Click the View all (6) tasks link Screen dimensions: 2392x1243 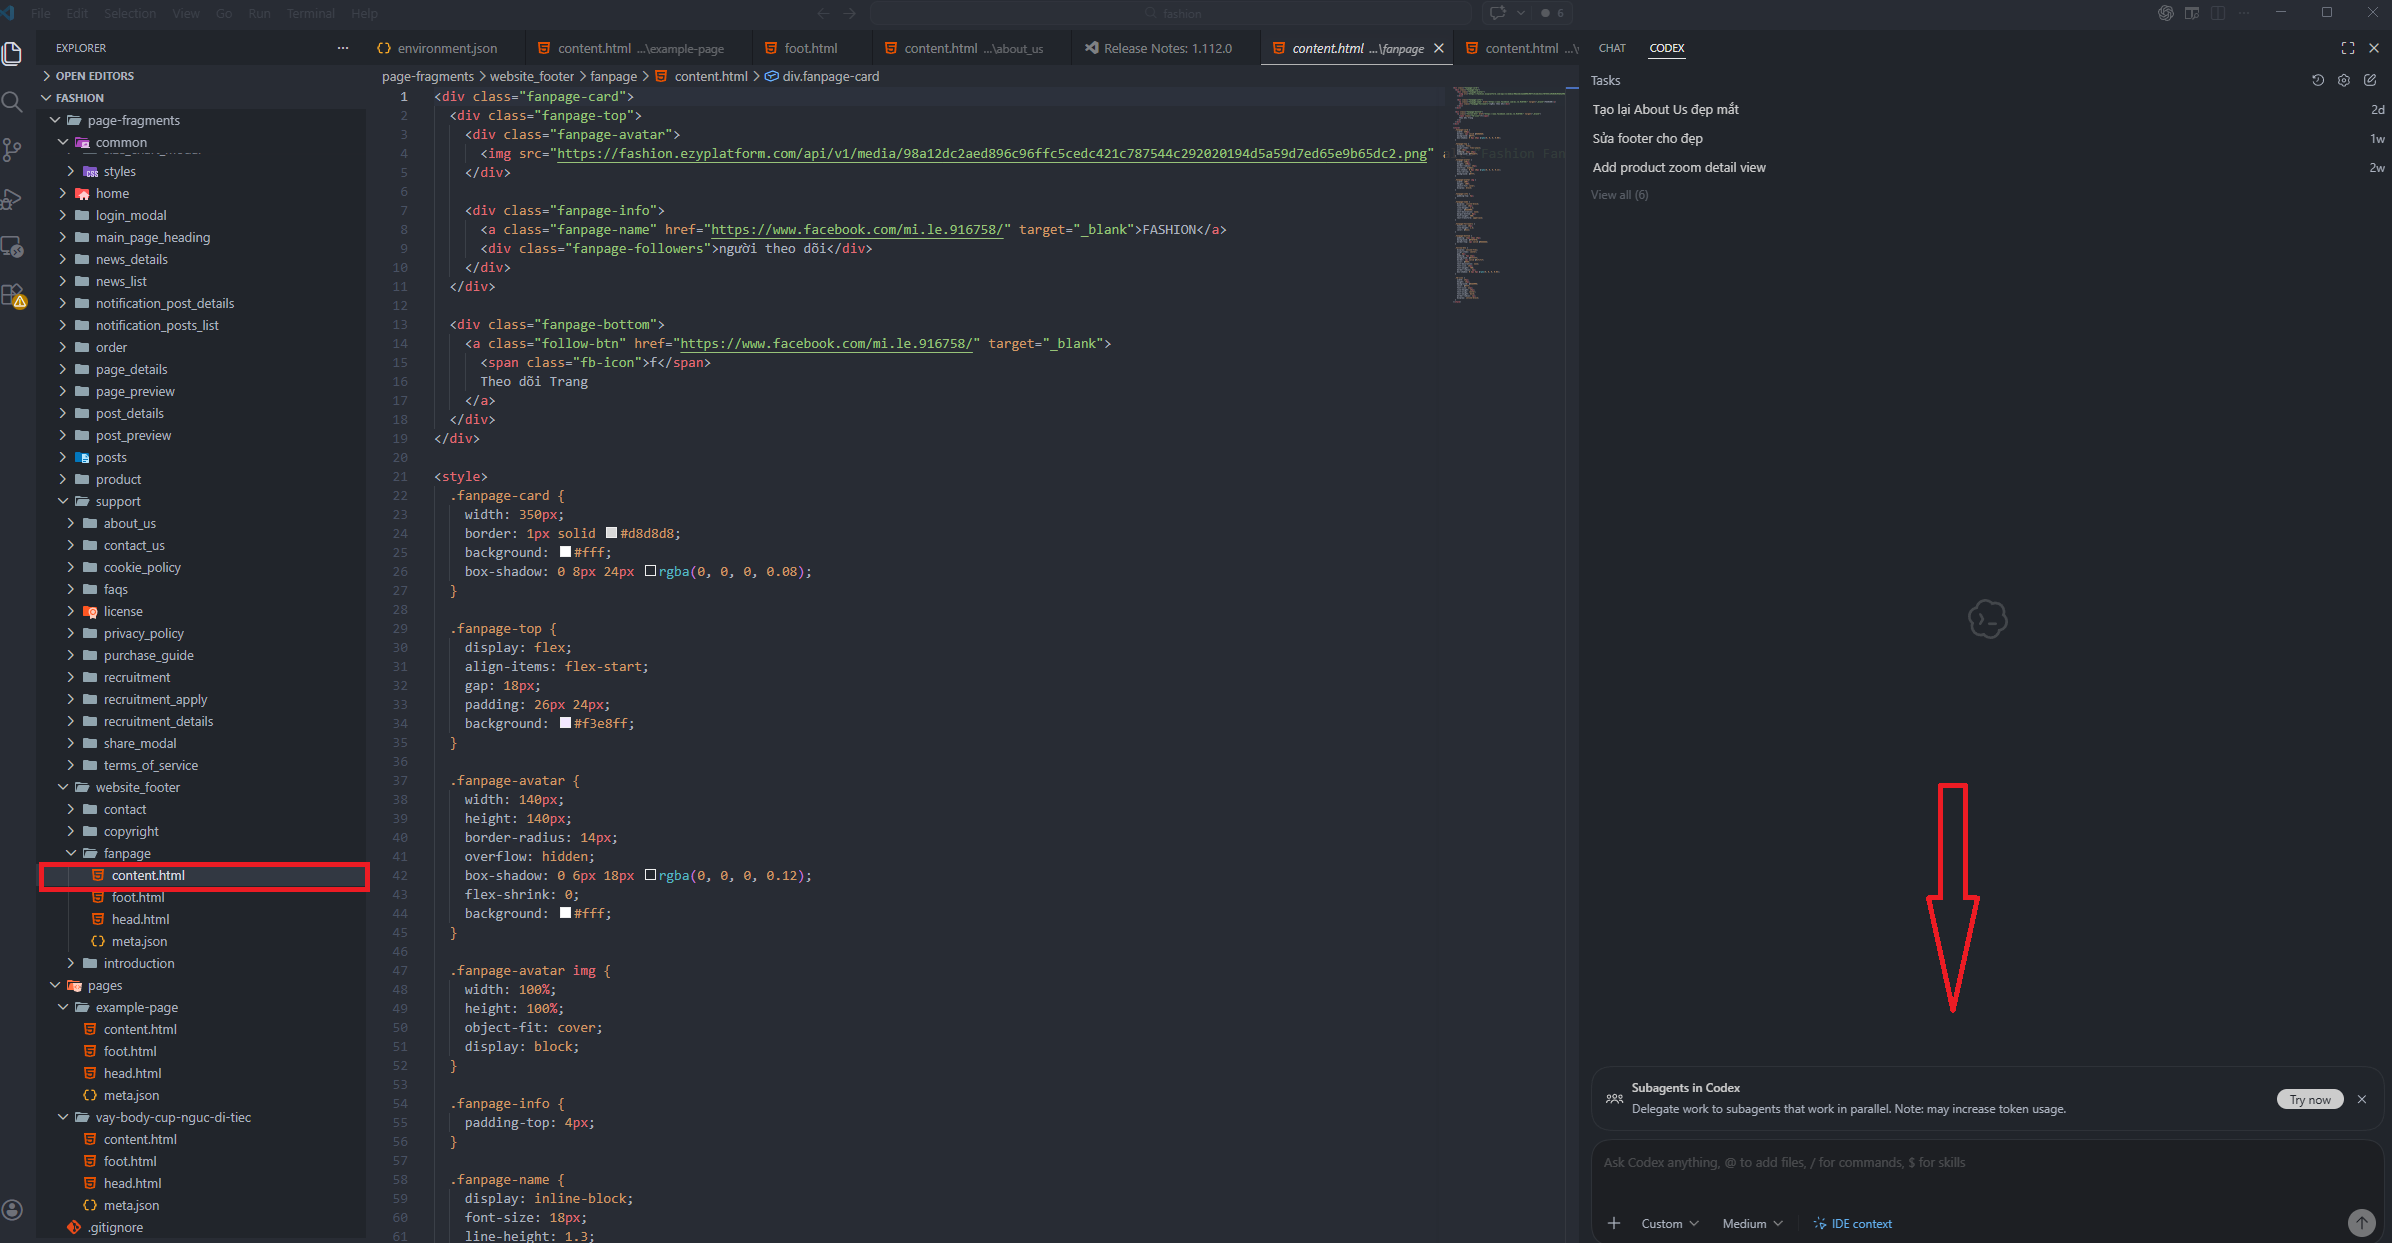(1619, 195)
